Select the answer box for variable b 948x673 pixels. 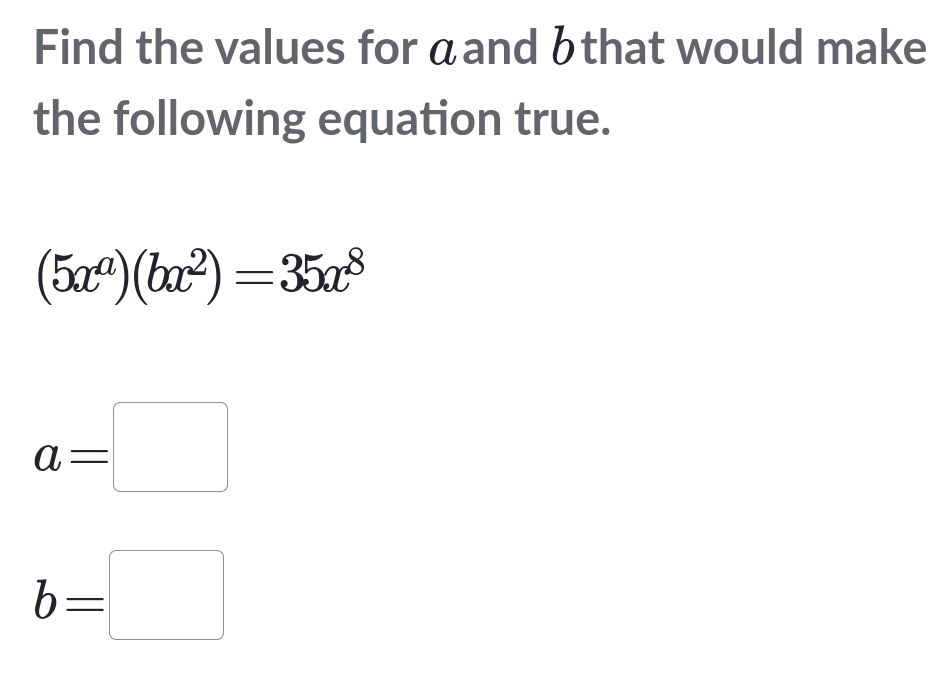point(166,596)
